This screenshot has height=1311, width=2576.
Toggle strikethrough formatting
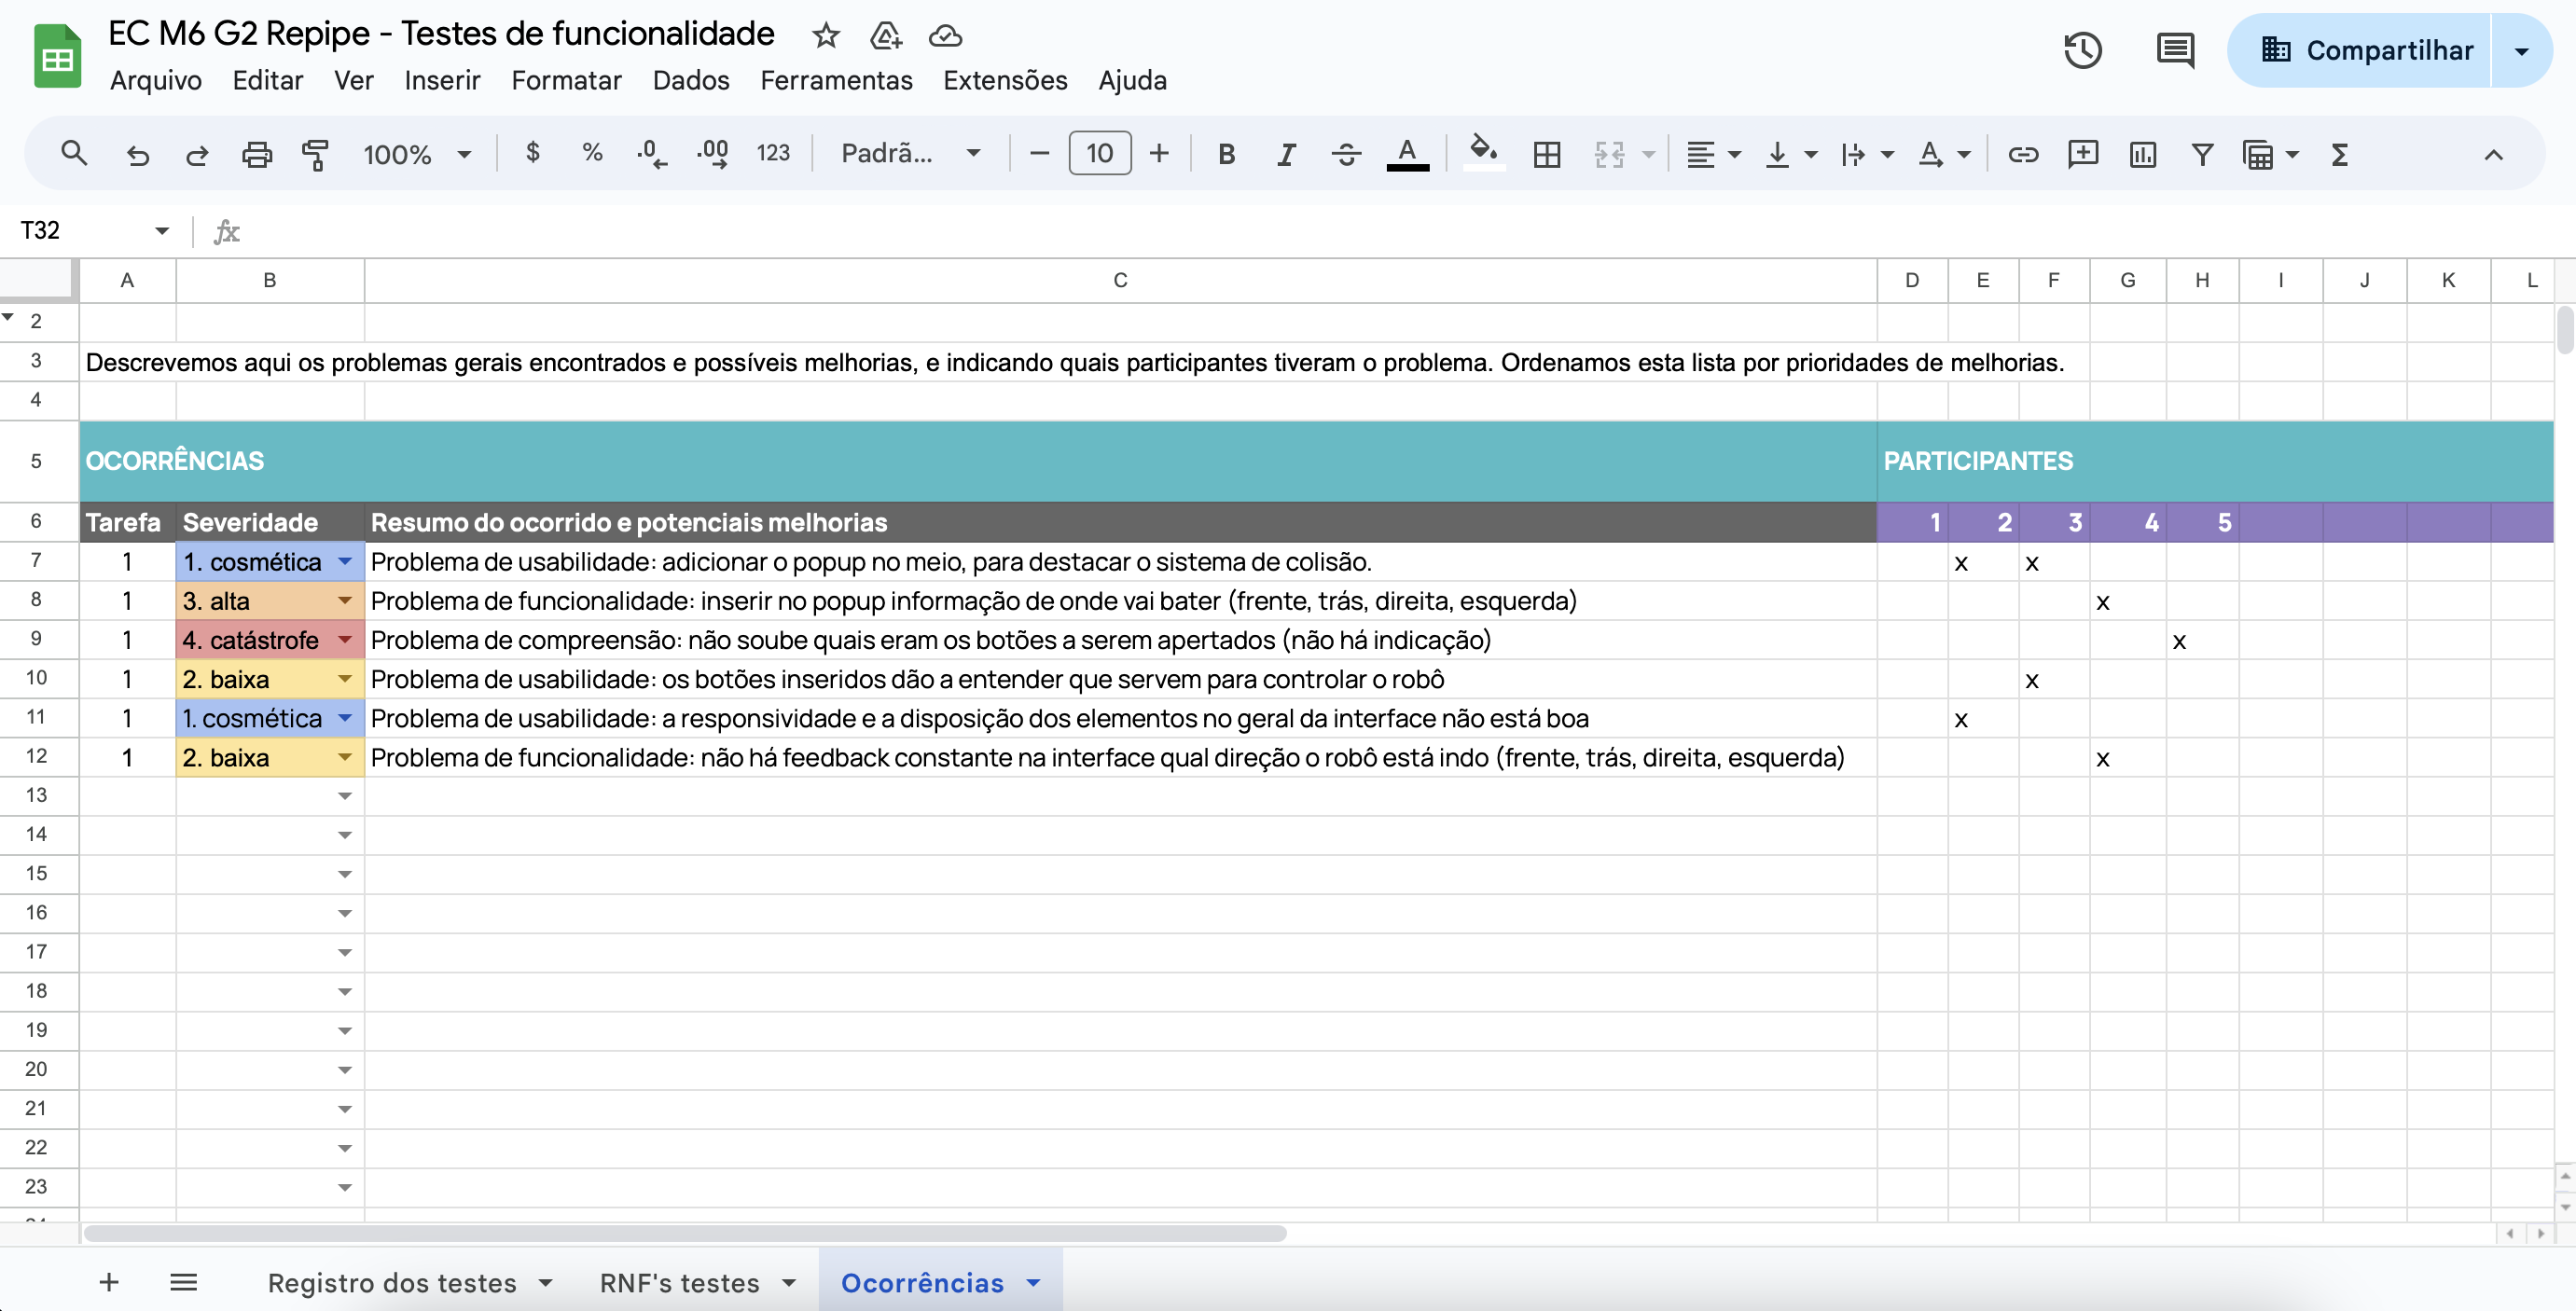[x=1347, y=154]
